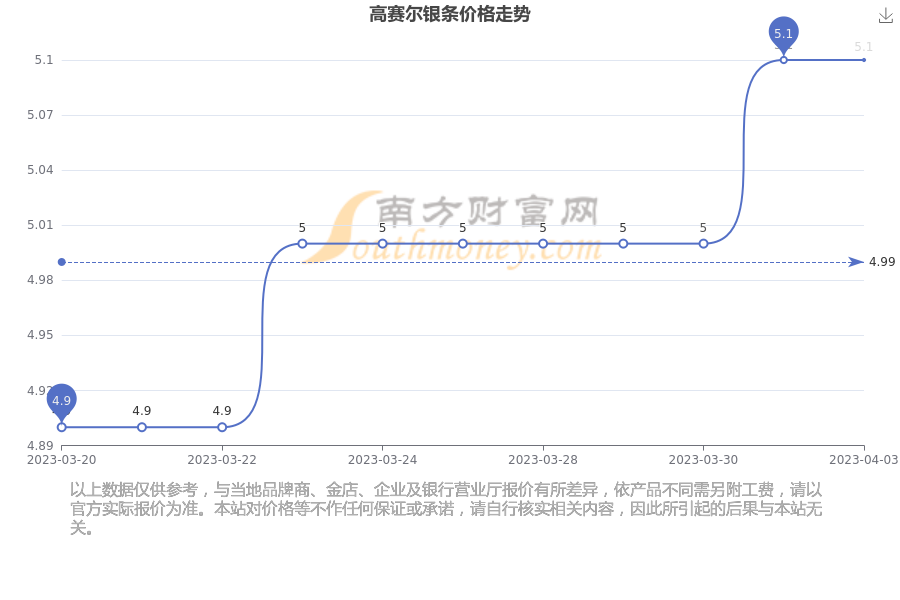Click the 5.1 y-axis label
The image size is (900, 600).
coord(44,60)
